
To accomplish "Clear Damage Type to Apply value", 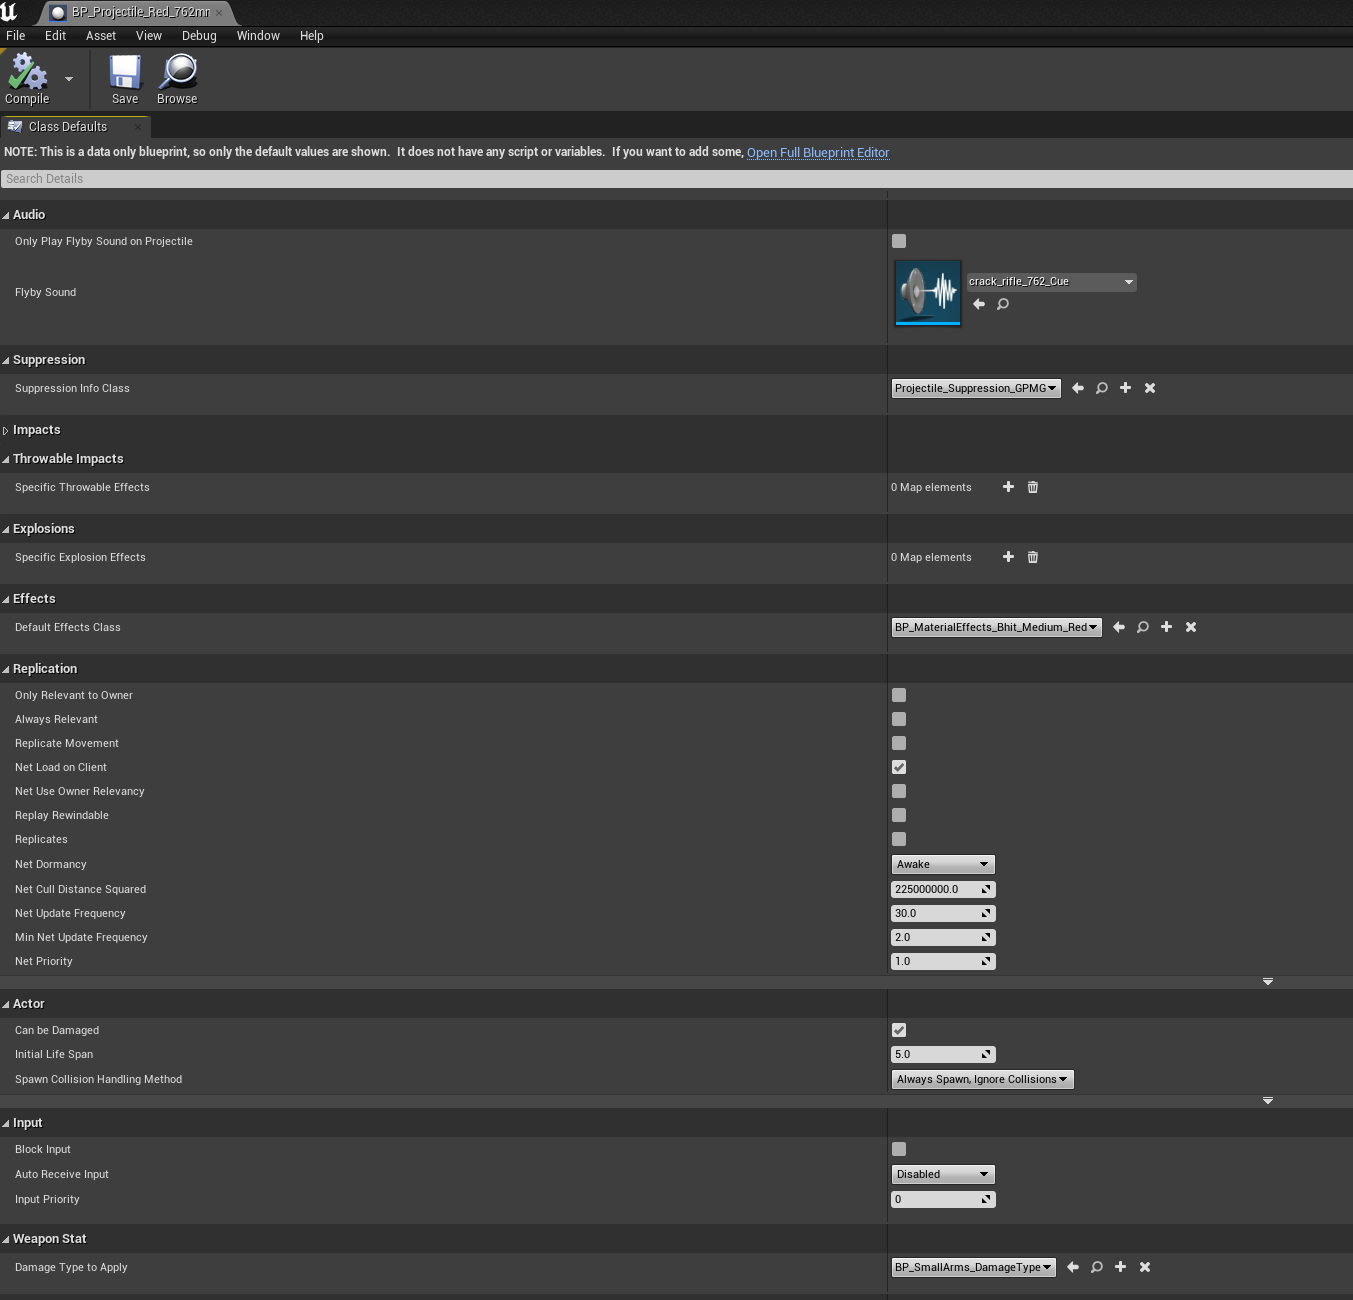I will click(1145, 1267).
